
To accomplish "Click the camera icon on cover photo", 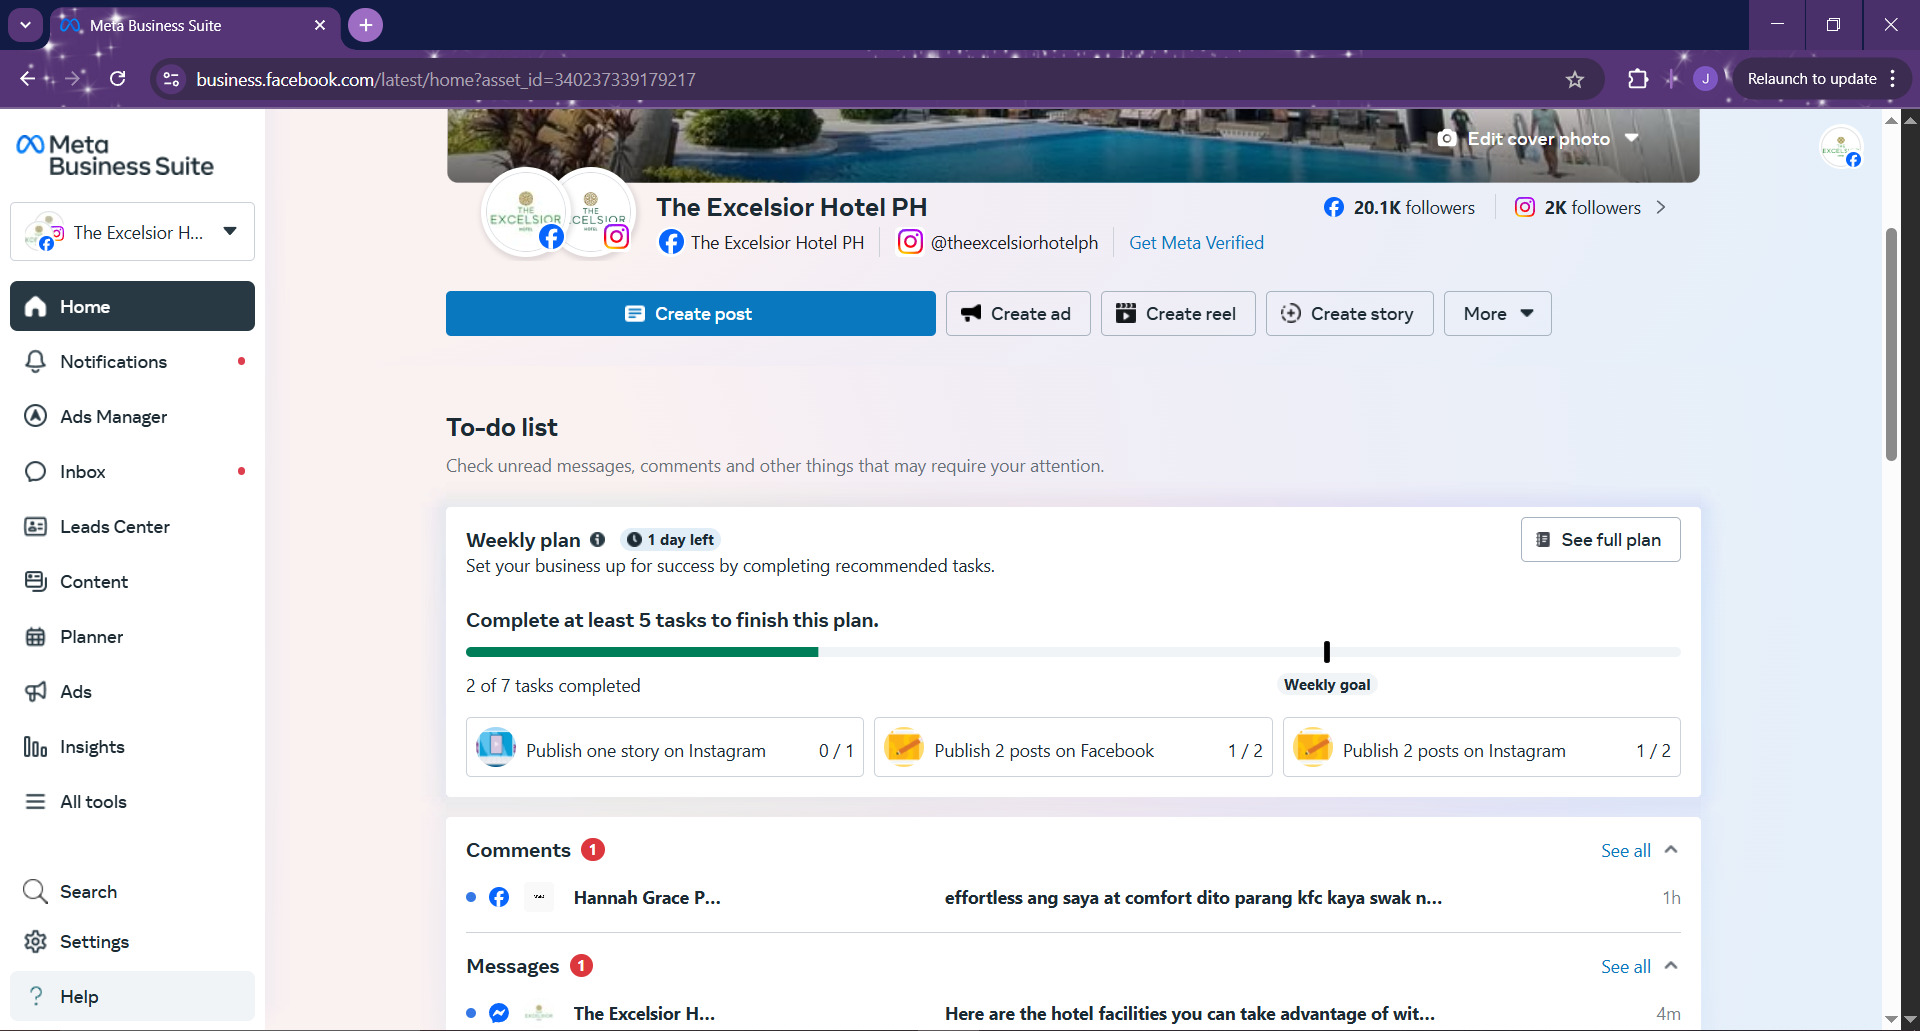I will tap(1447, 139).
